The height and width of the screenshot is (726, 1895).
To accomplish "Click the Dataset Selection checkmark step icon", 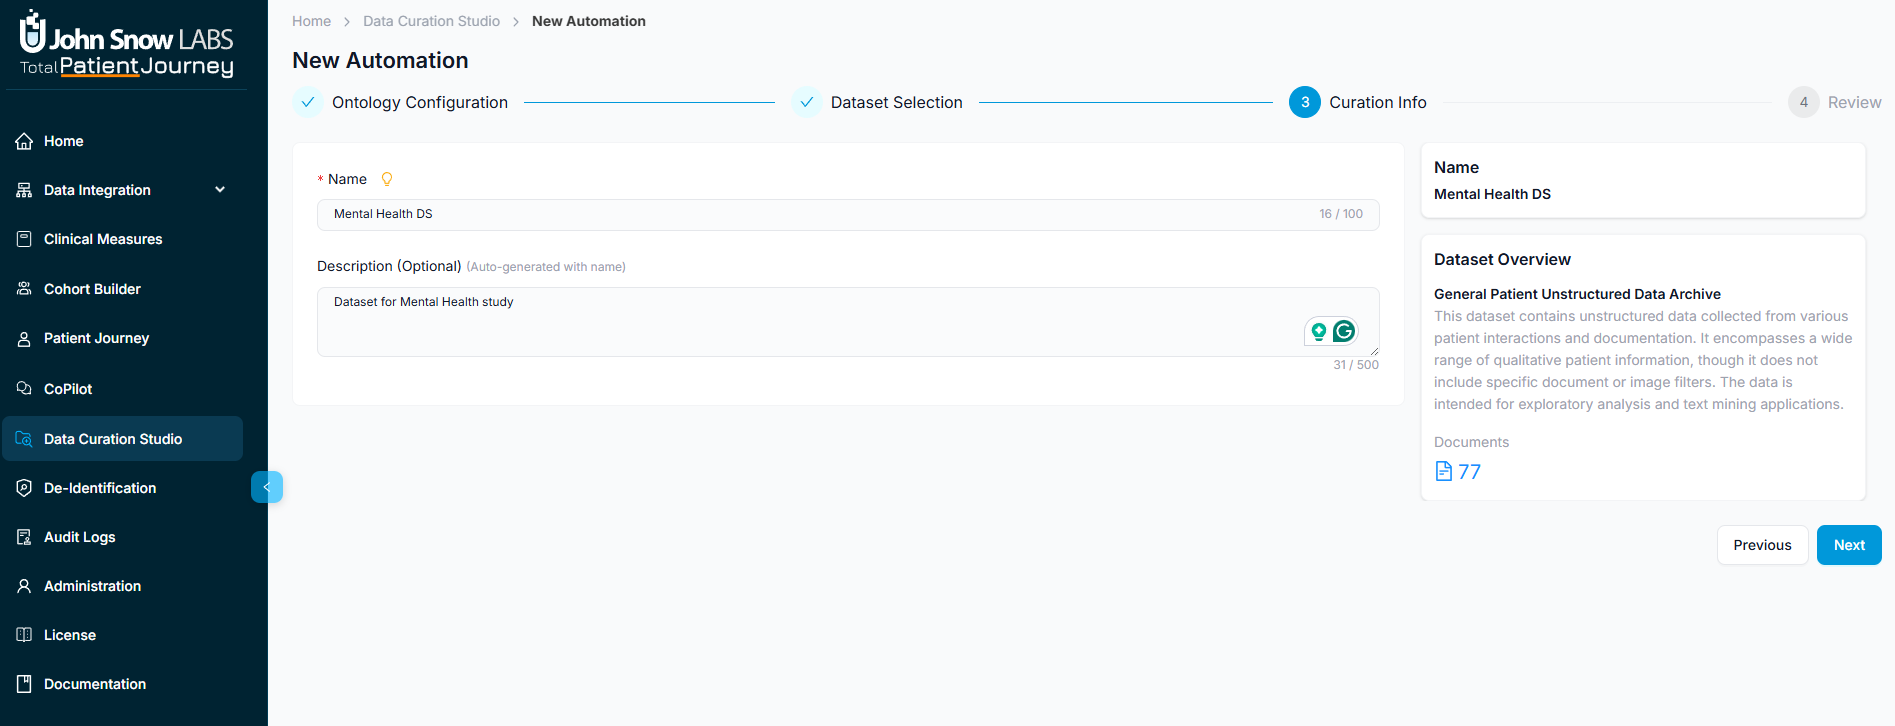I will pyautogui.click(x=806, y=102).
